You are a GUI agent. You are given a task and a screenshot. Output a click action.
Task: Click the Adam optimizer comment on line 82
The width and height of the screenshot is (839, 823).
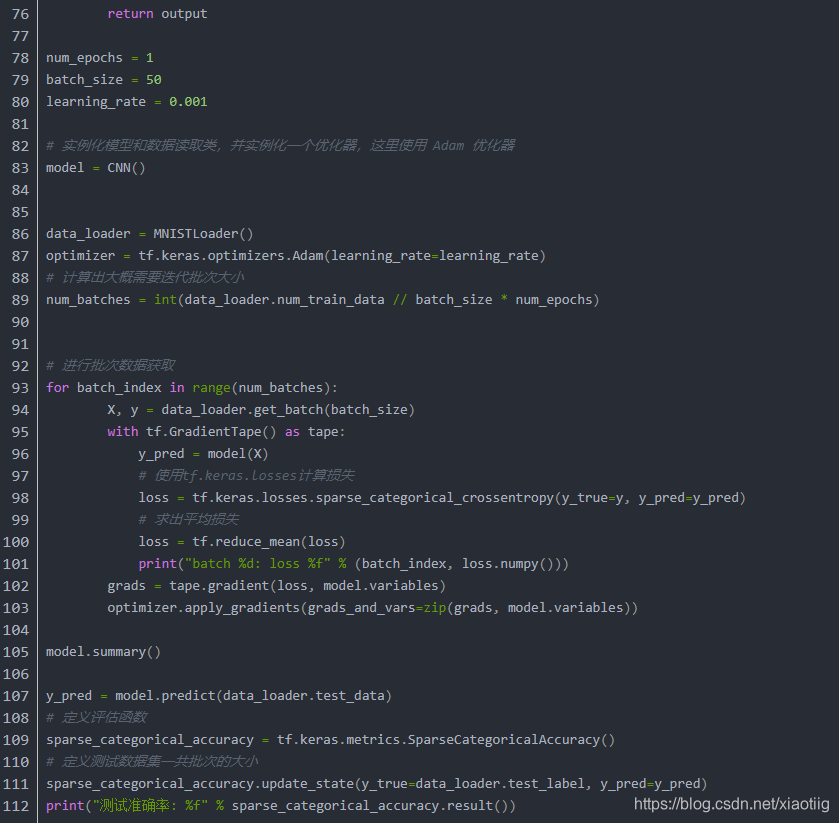(280, 146)
